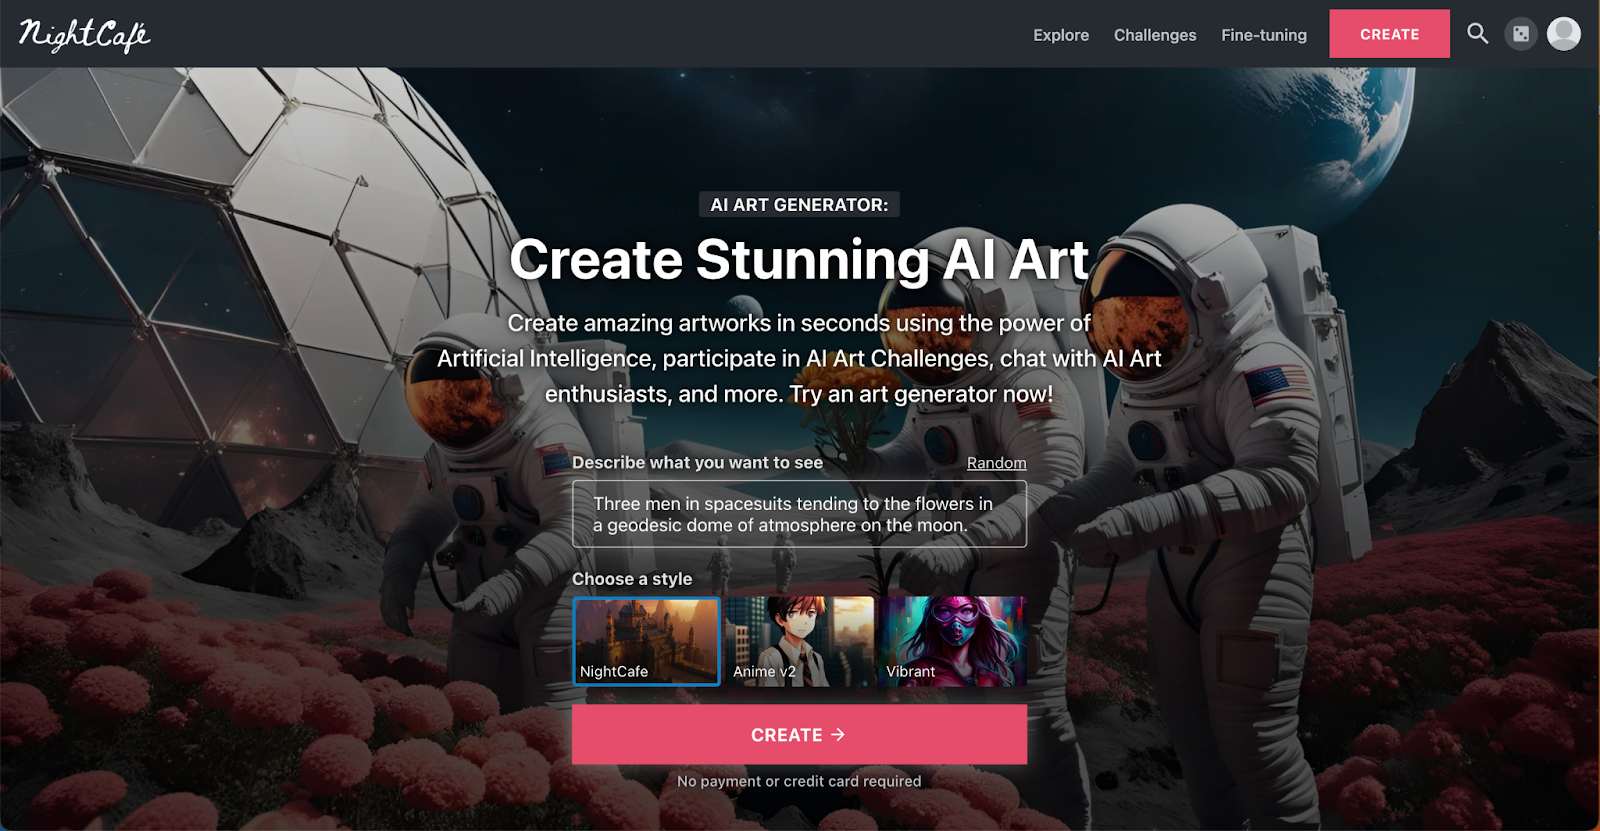This screenshot has width=1600, height=831.
Task: Open the user profile avatar
Action: pos(1564,34)
